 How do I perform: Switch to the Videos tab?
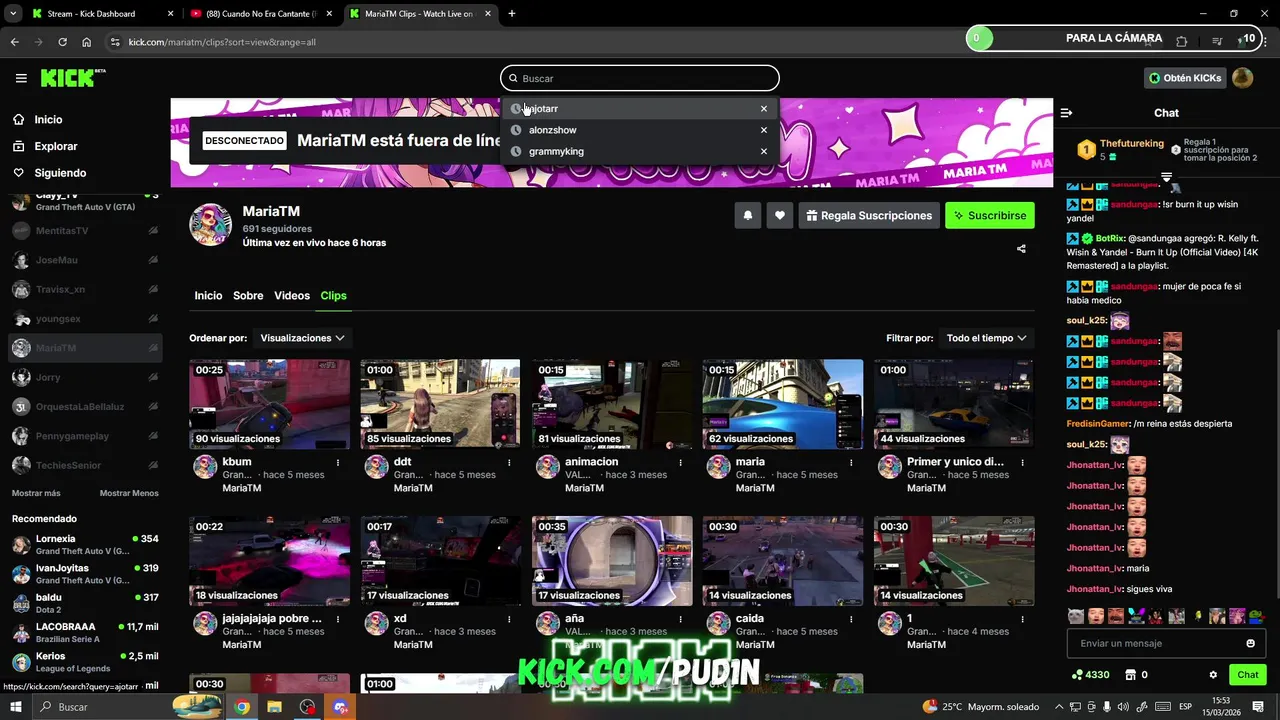point(292,296)
